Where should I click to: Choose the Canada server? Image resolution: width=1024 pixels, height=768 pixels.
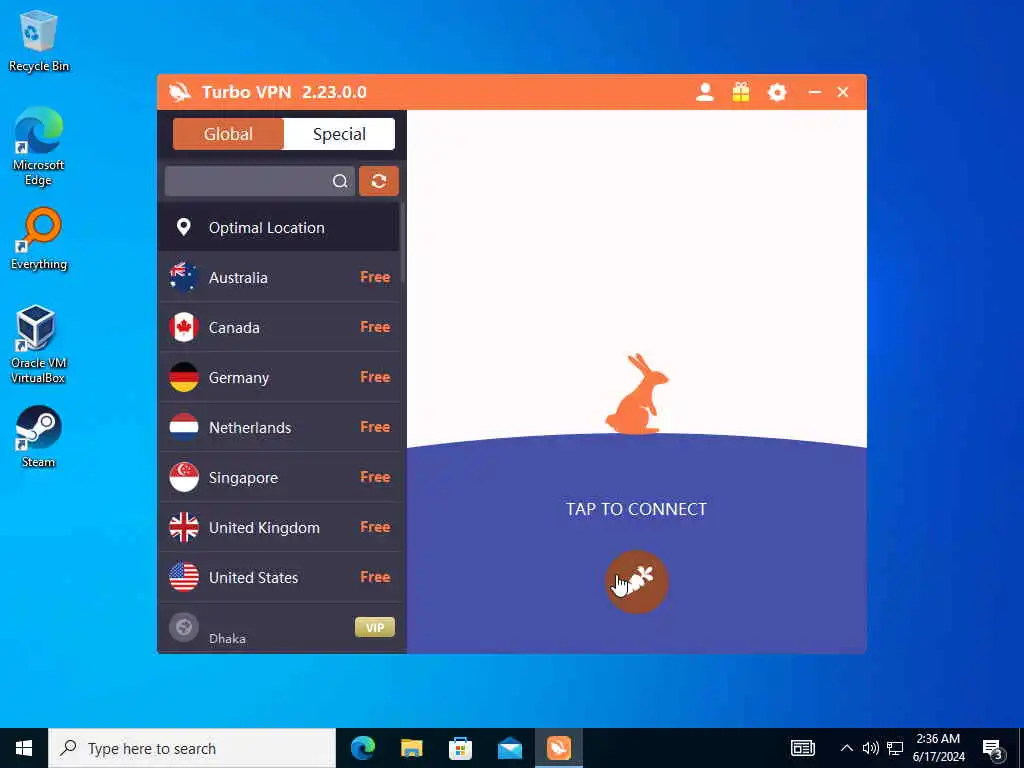point(278,327)
